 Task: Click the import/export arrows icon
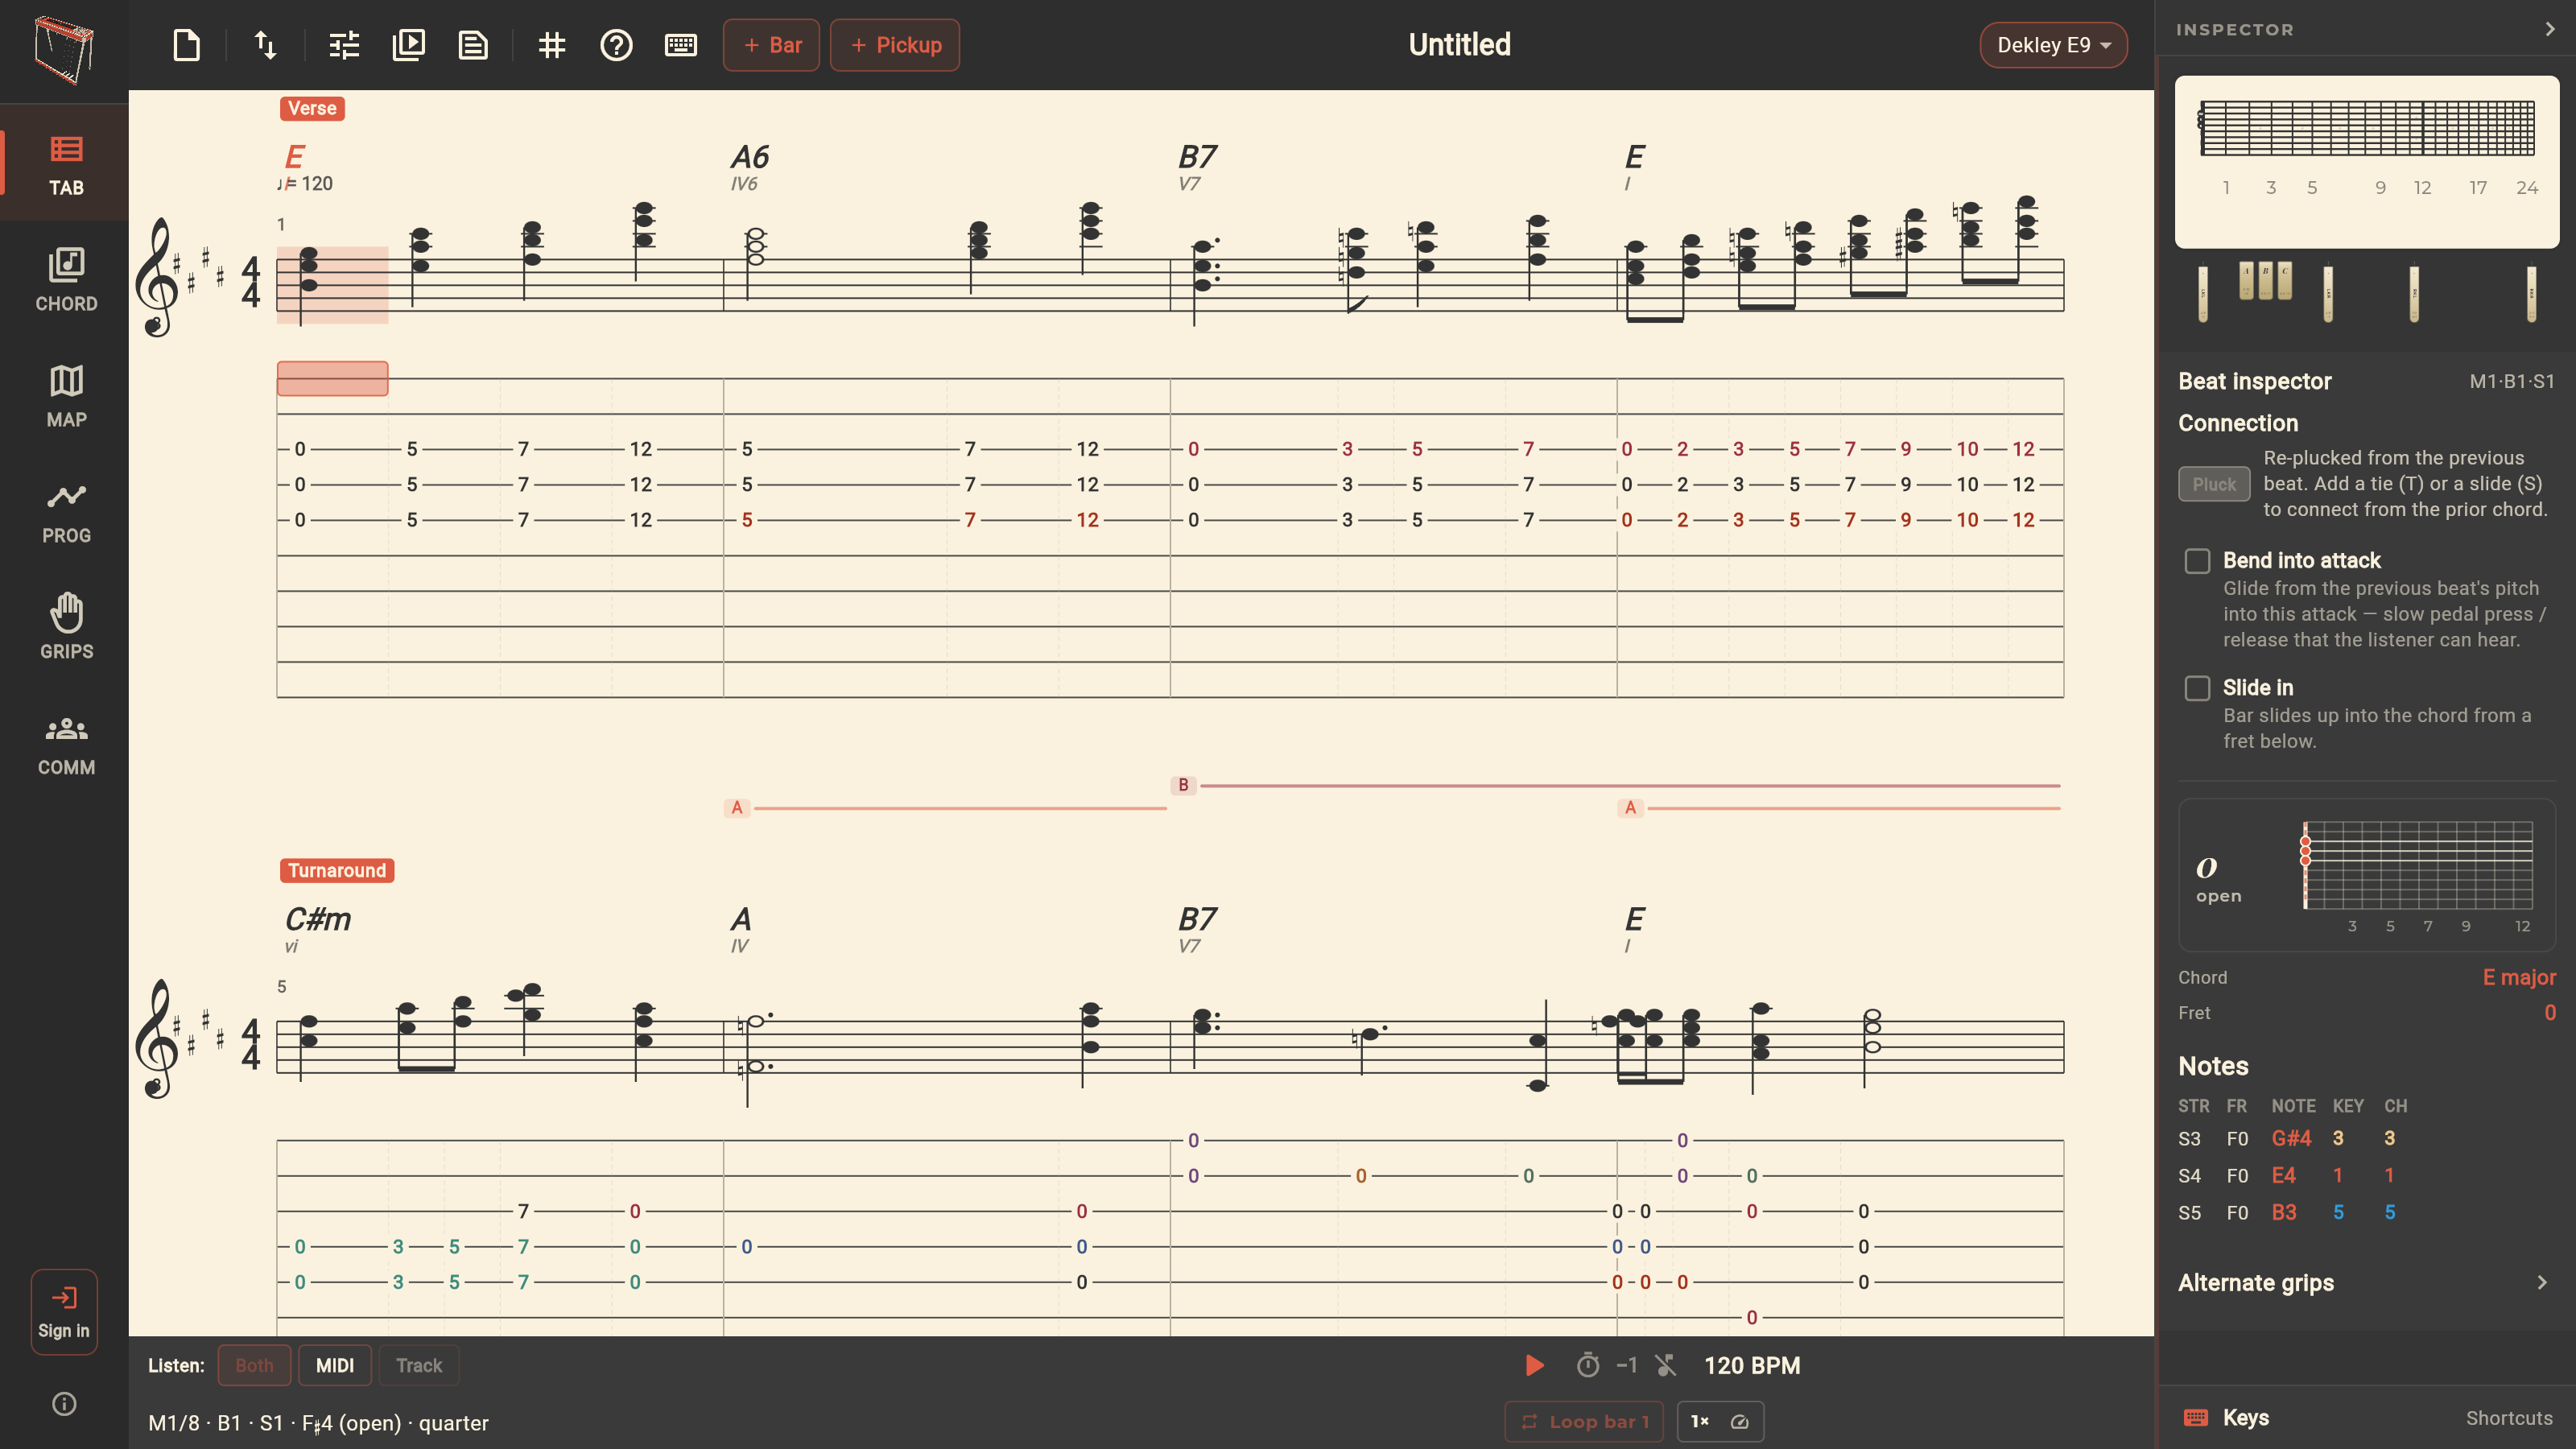265,45
